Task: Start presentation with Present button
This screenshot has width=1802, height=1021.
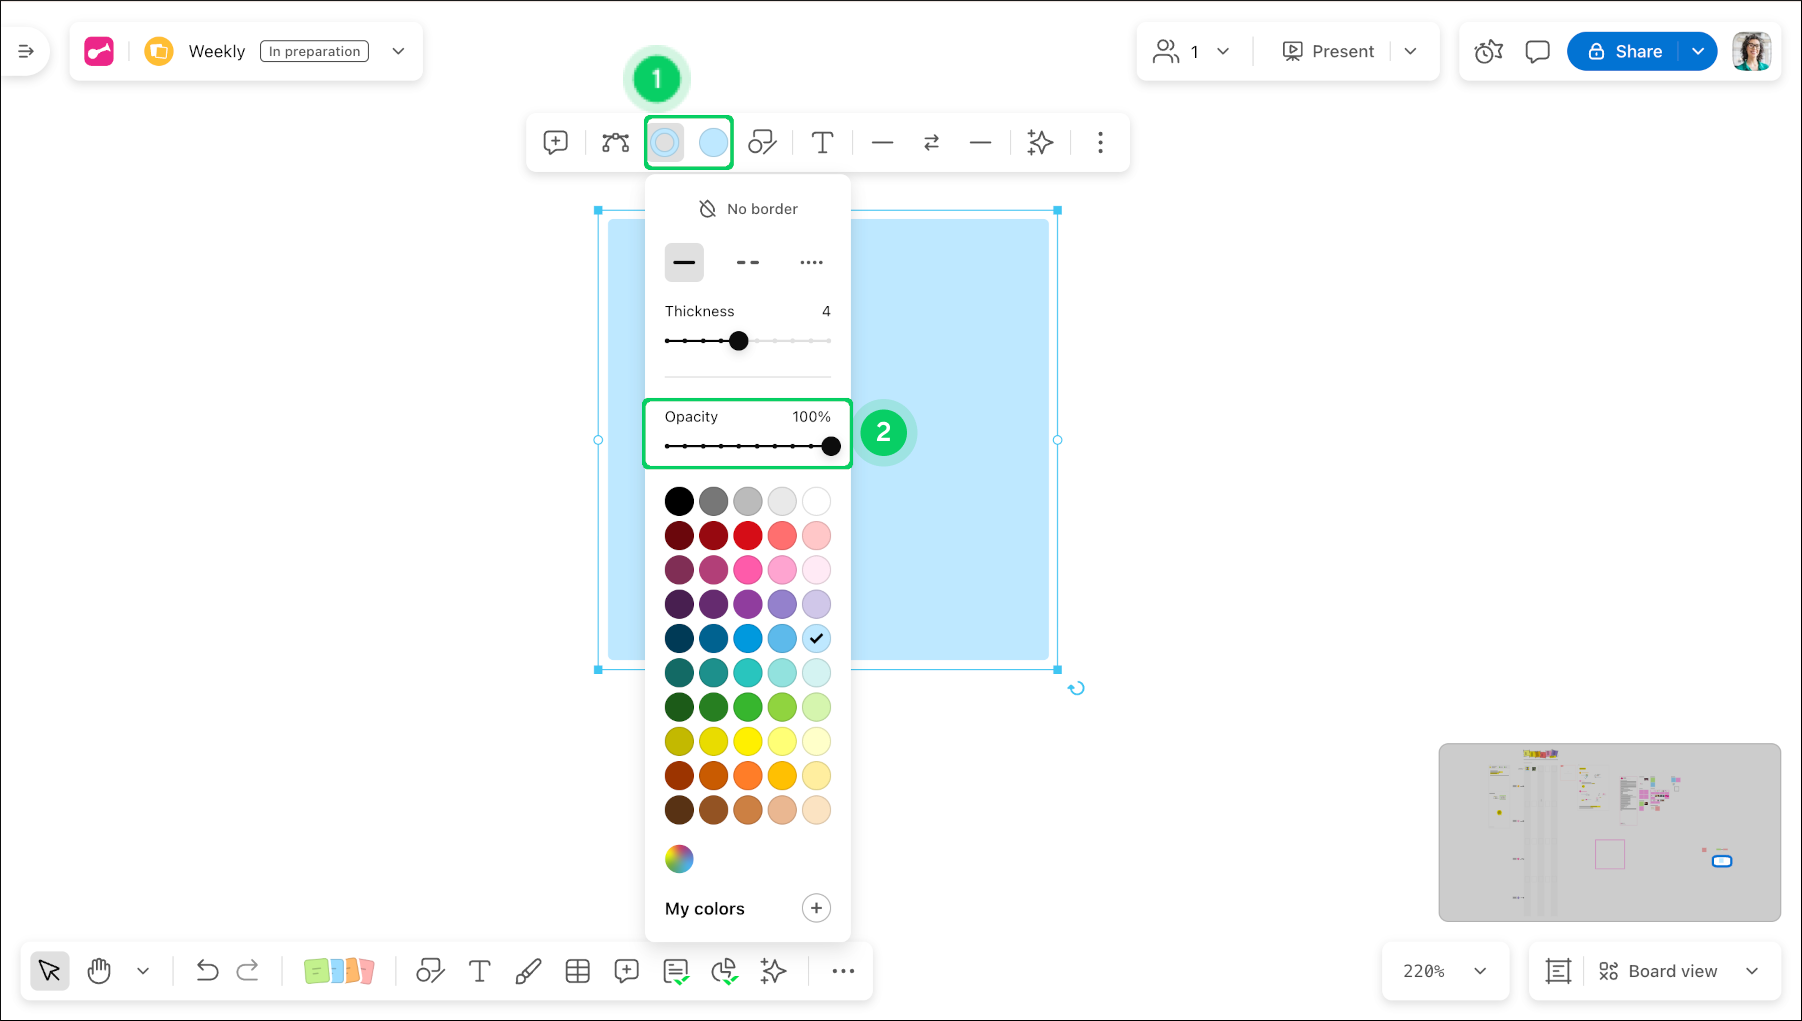Action: 1329,52
